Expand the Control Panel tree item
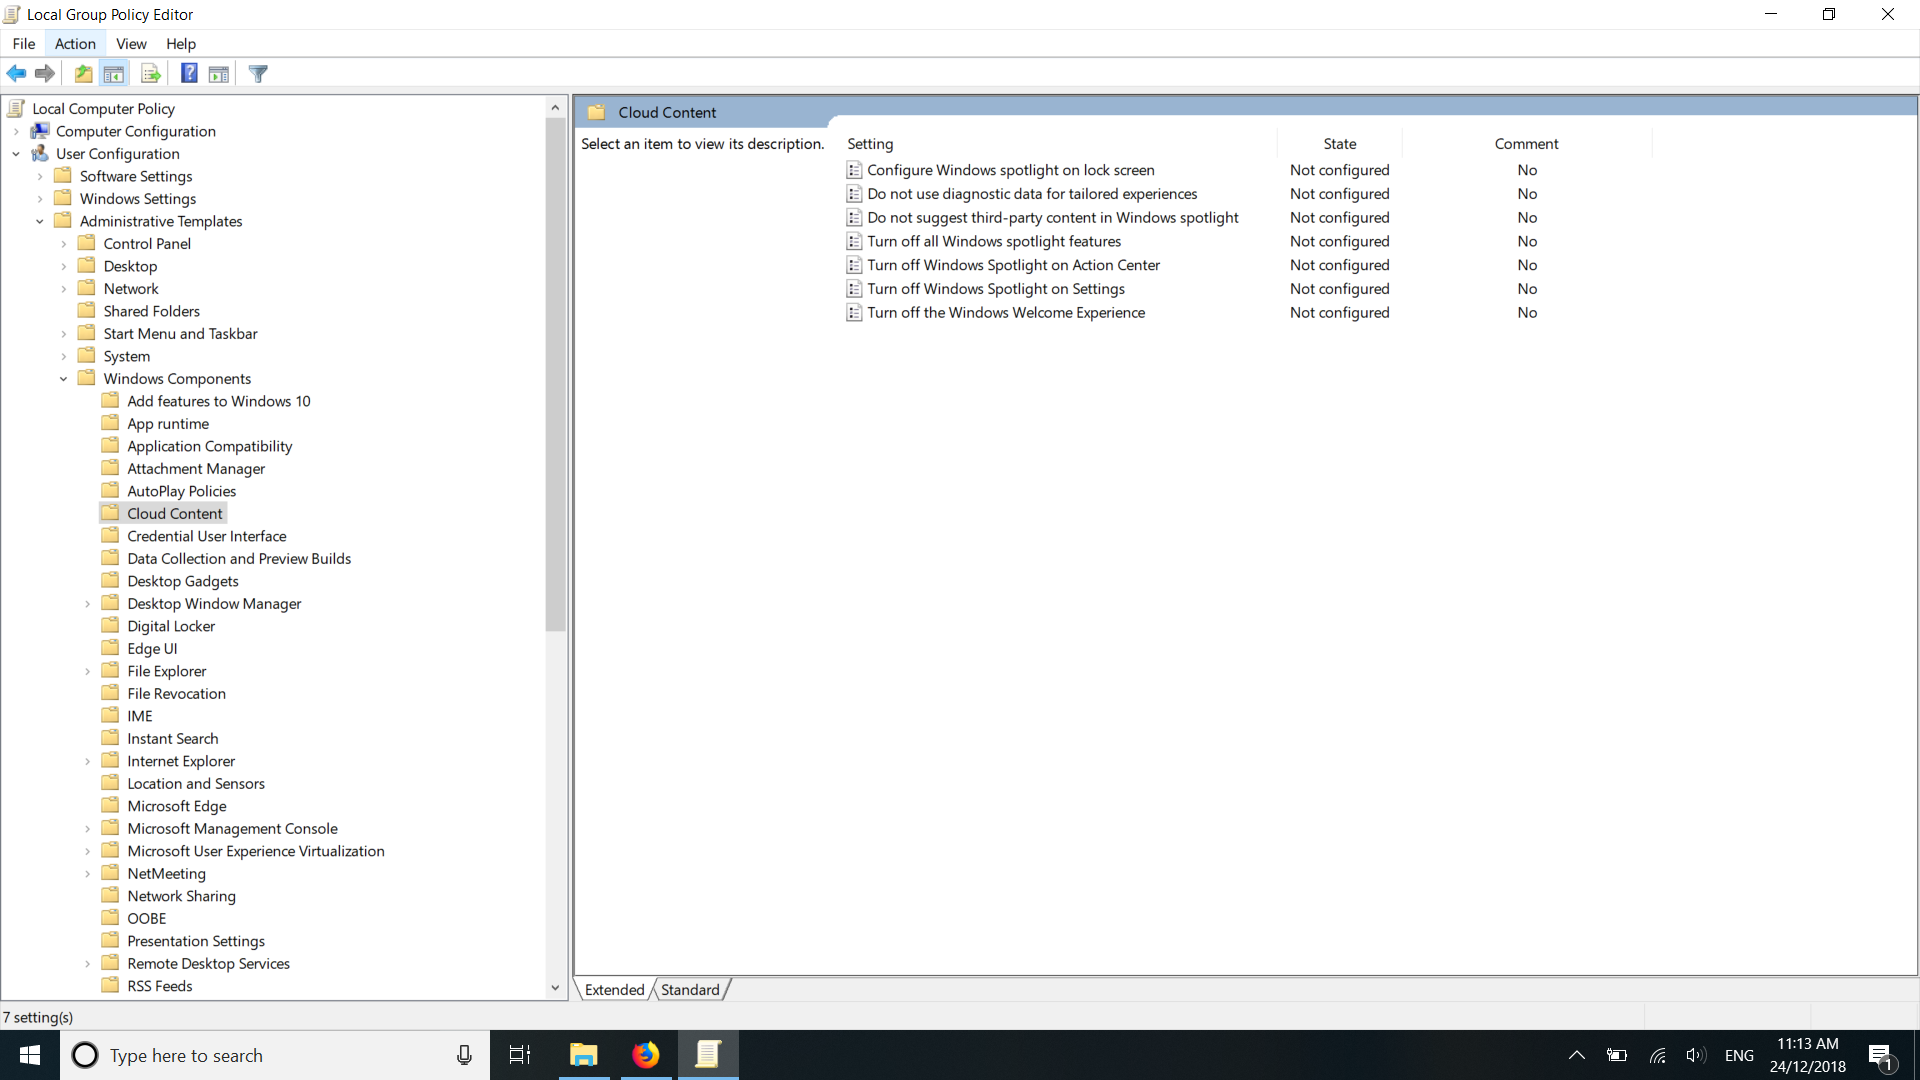The height and width of the screenshot is (1080, 1920). click(63, 243)
